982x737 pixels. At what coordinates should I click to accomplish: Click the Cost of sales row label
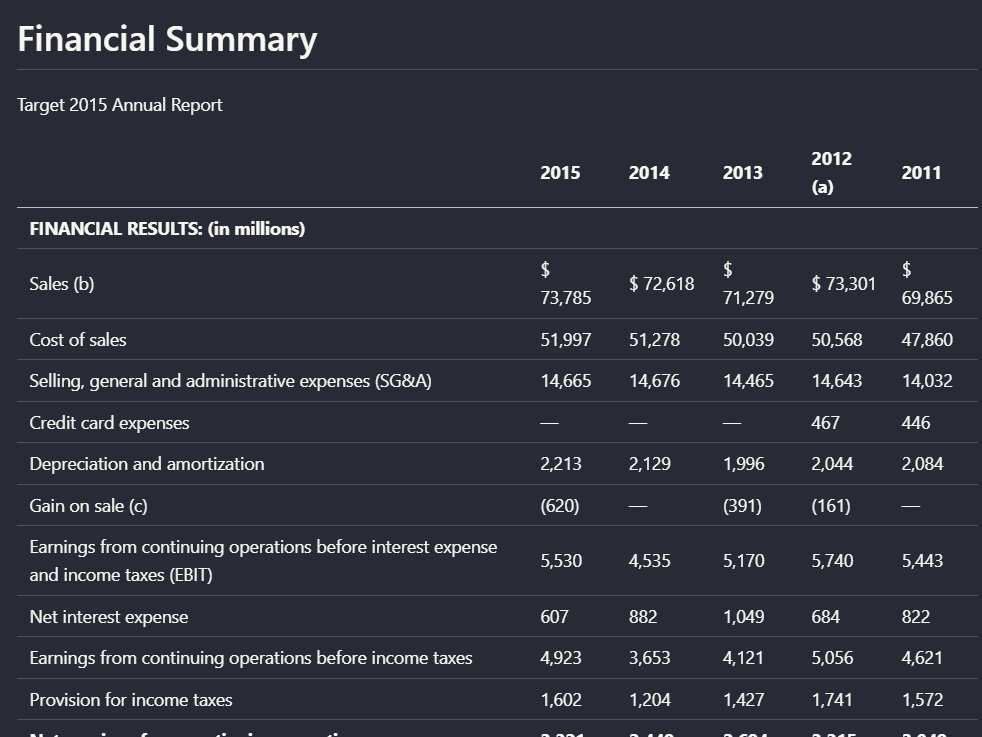coord(78,339)
